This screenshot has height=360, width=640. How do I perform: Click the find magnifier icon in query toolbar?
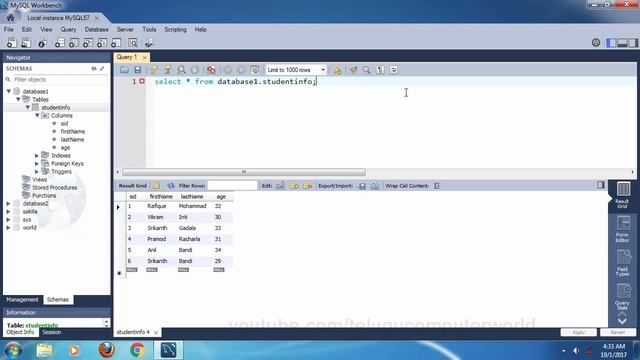click(x=367, y=70)
